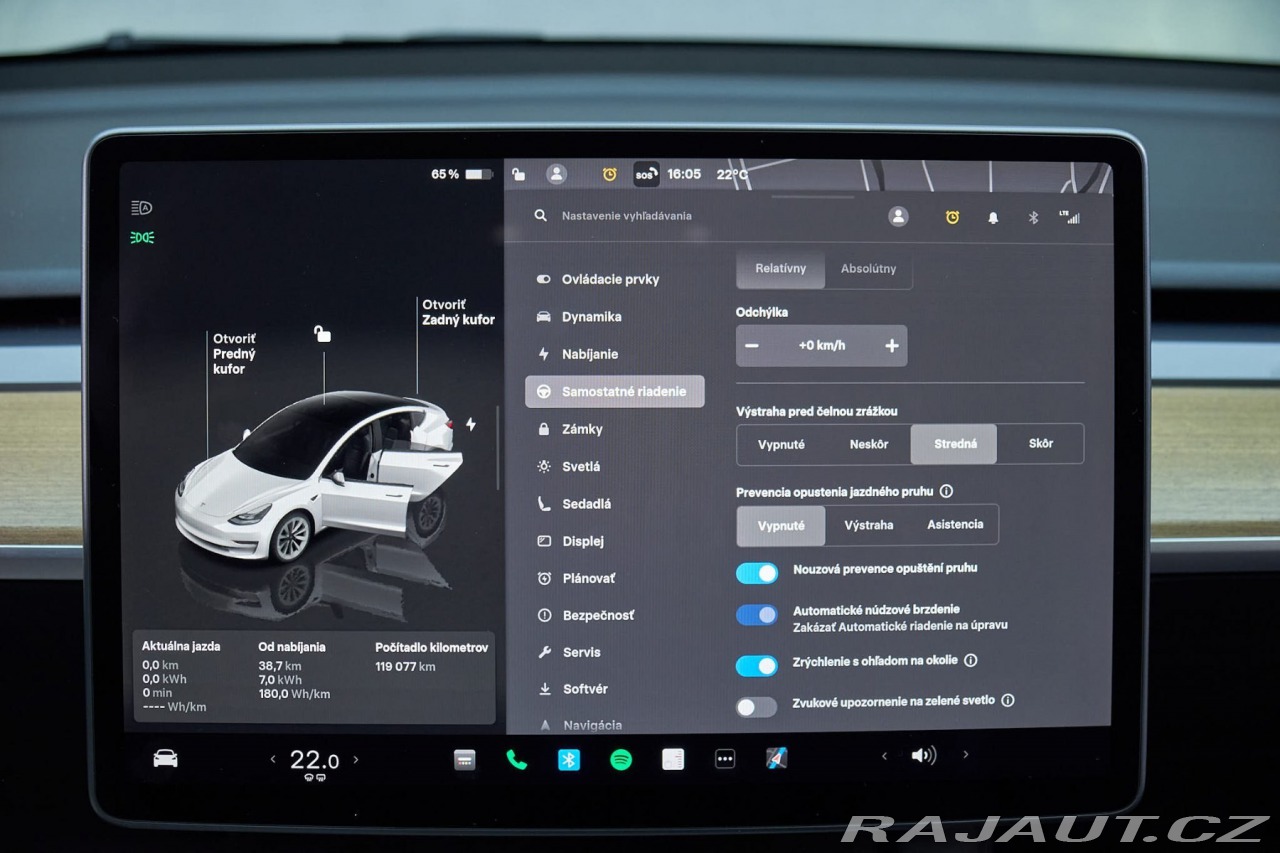Set collision warning to Skôr
This screenshot has height=853, width=1280.
pos(1040,444)
